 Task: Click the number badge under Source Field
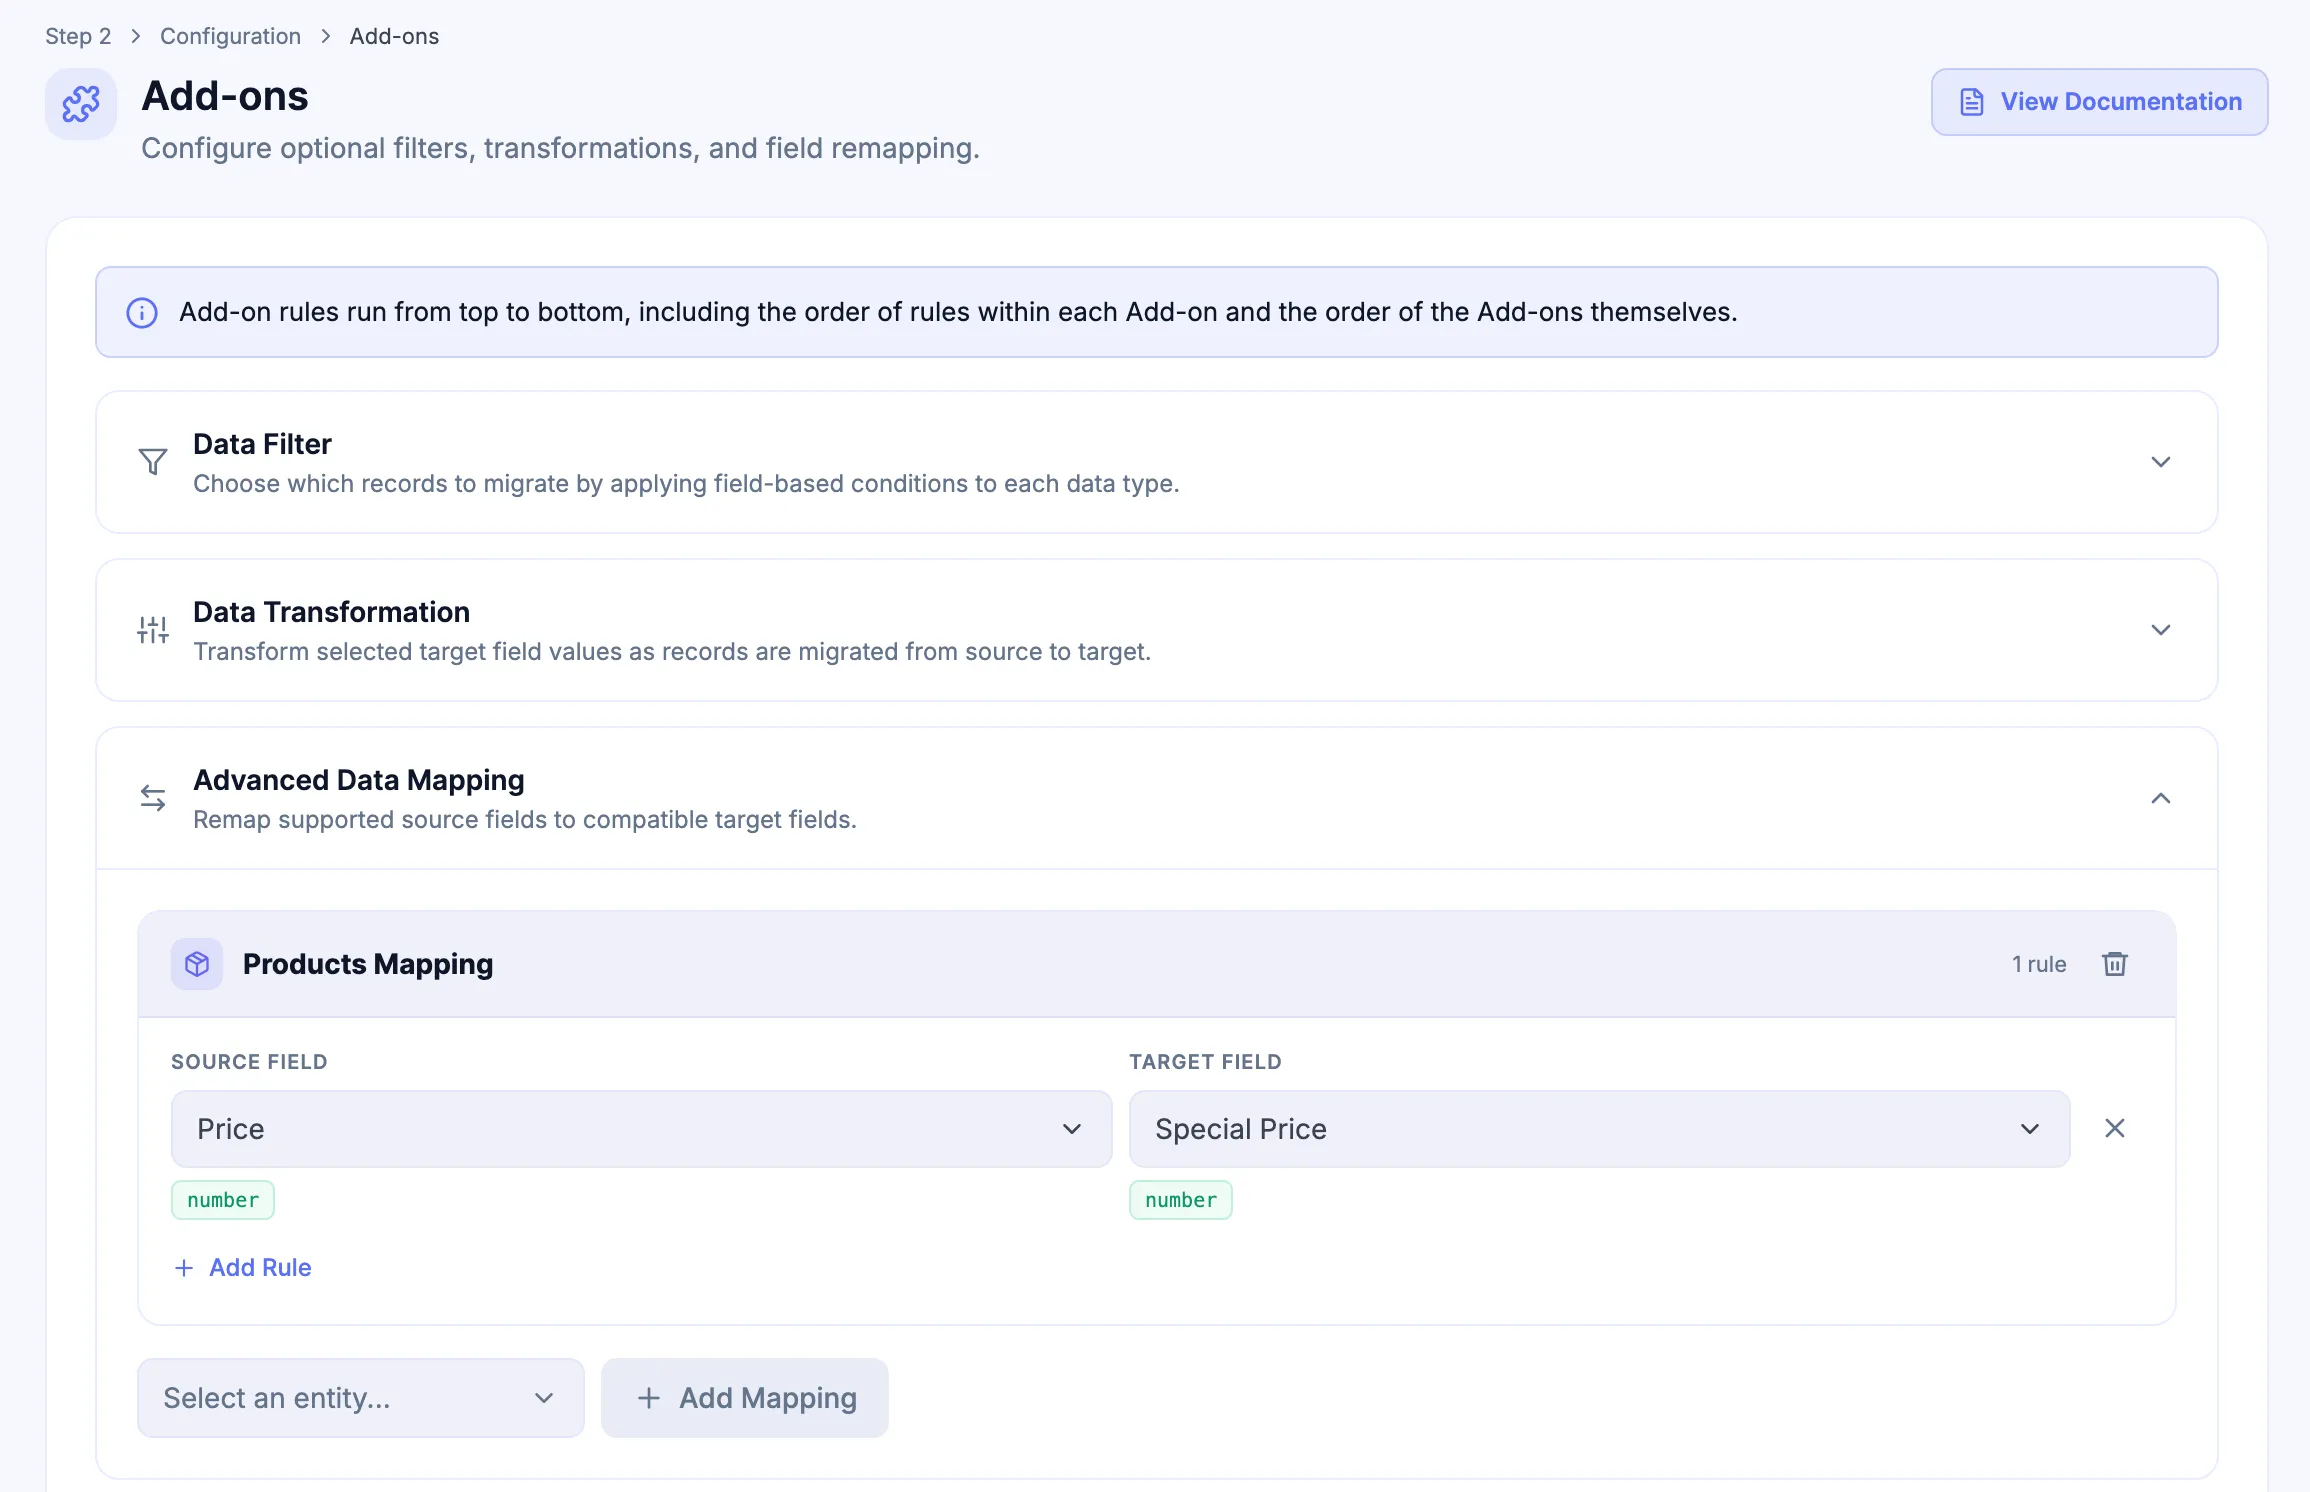223,1200
